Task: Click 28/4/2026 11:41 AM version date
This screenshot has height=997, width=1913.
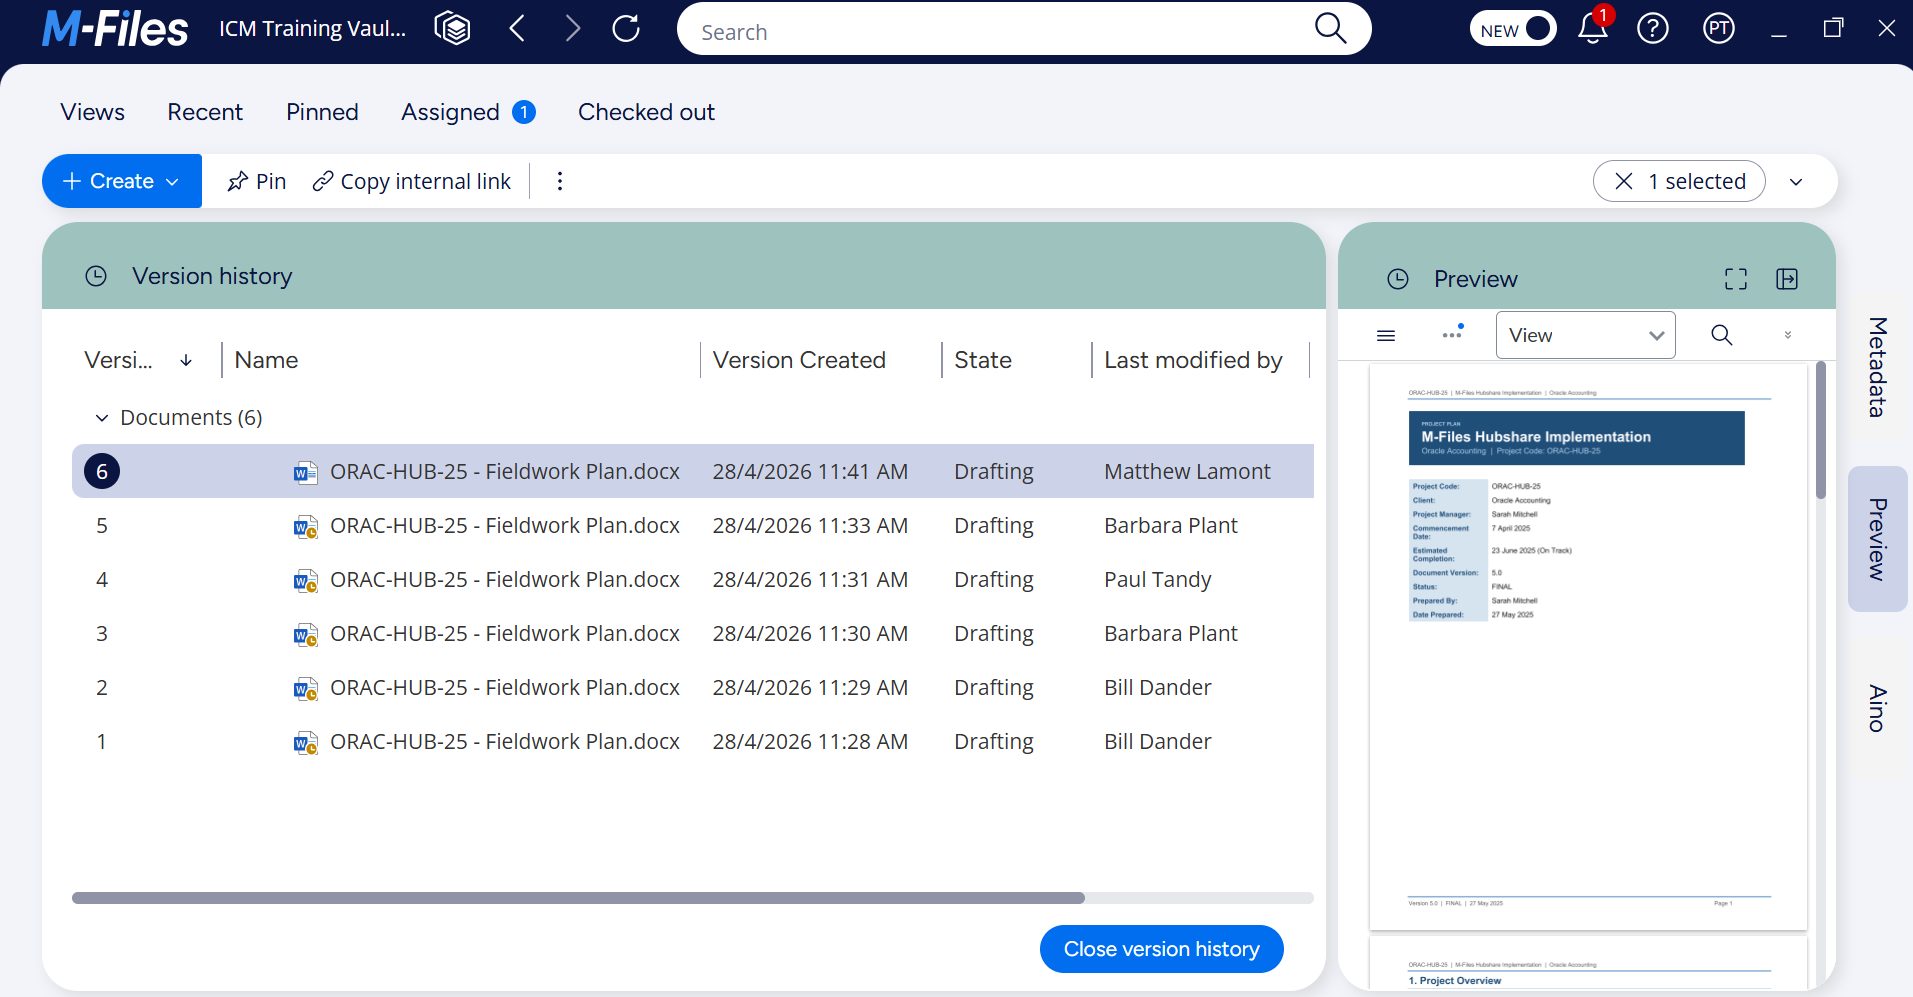Action: click(x=810, y=471)
